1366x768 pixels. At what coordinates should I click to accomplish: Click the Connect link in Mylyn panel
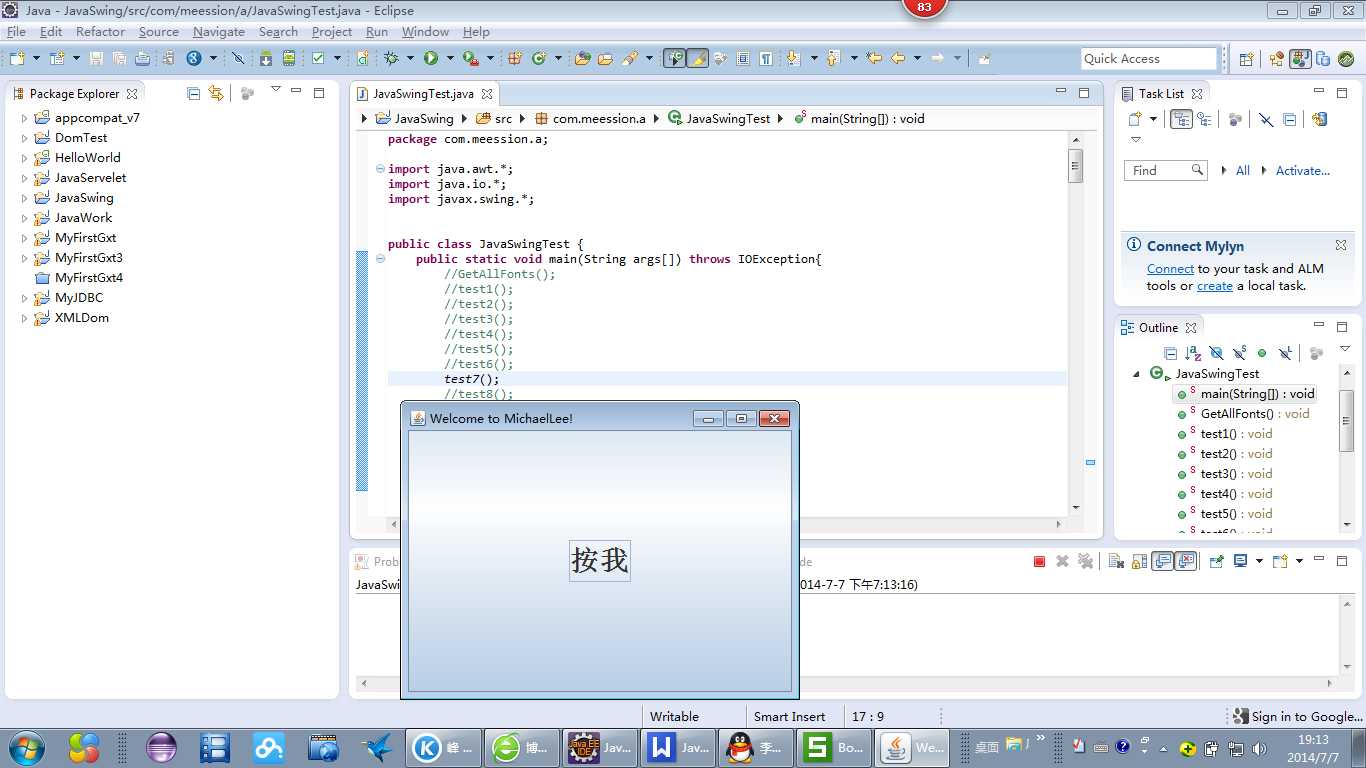[1170, 269]
